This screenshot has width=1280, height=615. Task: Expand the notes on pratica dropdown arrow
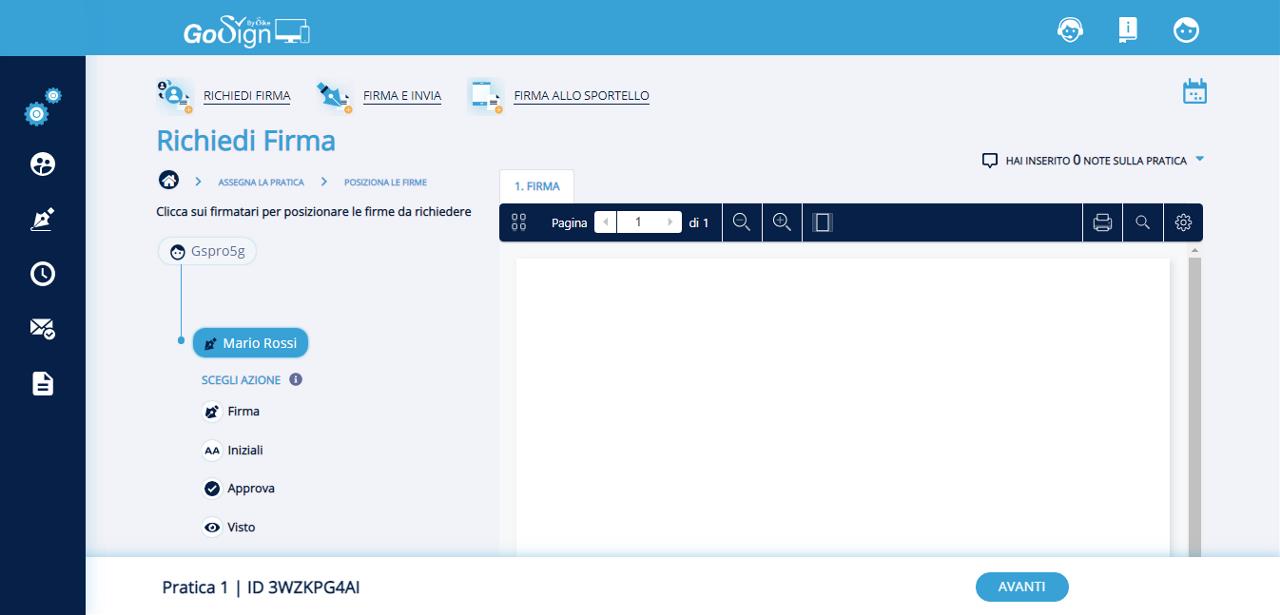1200,159
